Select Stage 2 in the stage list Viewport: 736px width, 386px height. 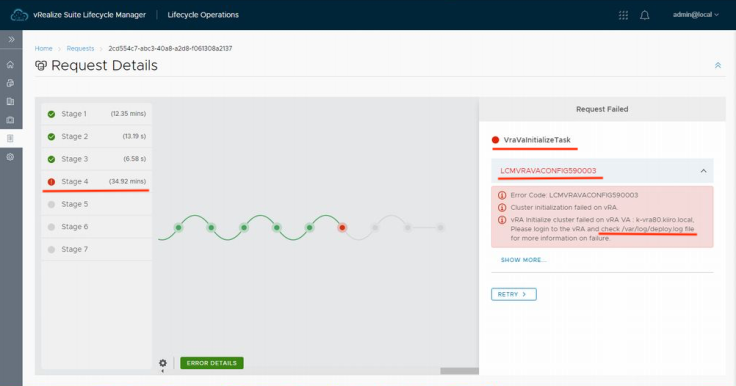pyautogui.click(x=97, y=136)
